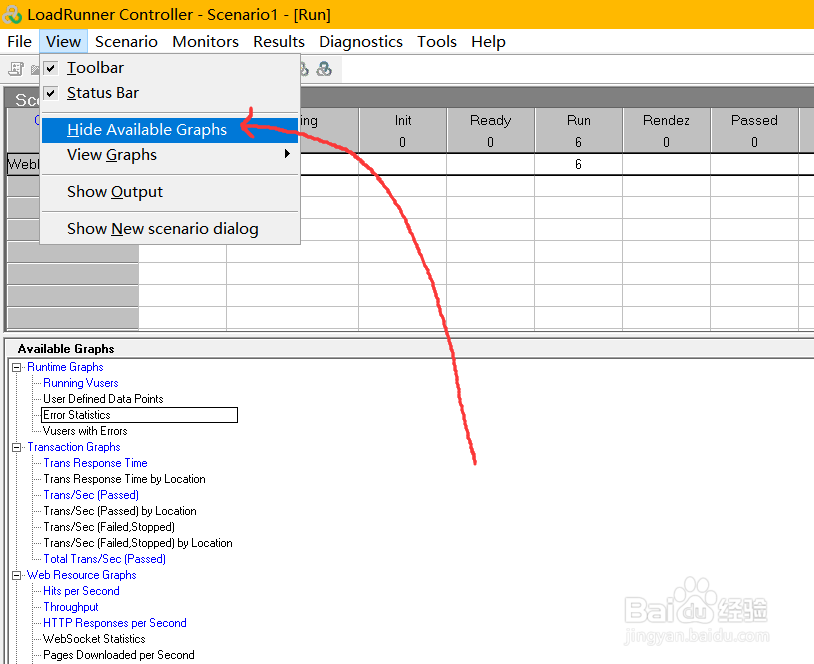Open the Monitors menu
Viewport: 814px width, 664px height.
[x=206, y=42]
